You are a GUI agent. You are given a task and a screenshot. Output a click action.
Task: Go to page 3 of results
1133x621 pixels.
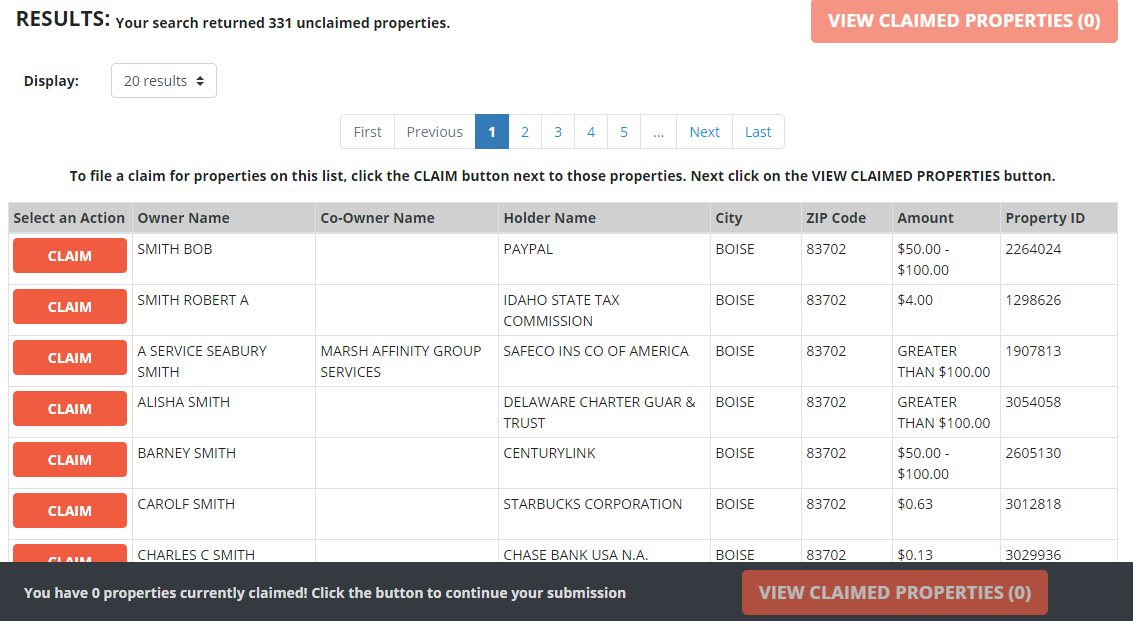coord(558,131)
